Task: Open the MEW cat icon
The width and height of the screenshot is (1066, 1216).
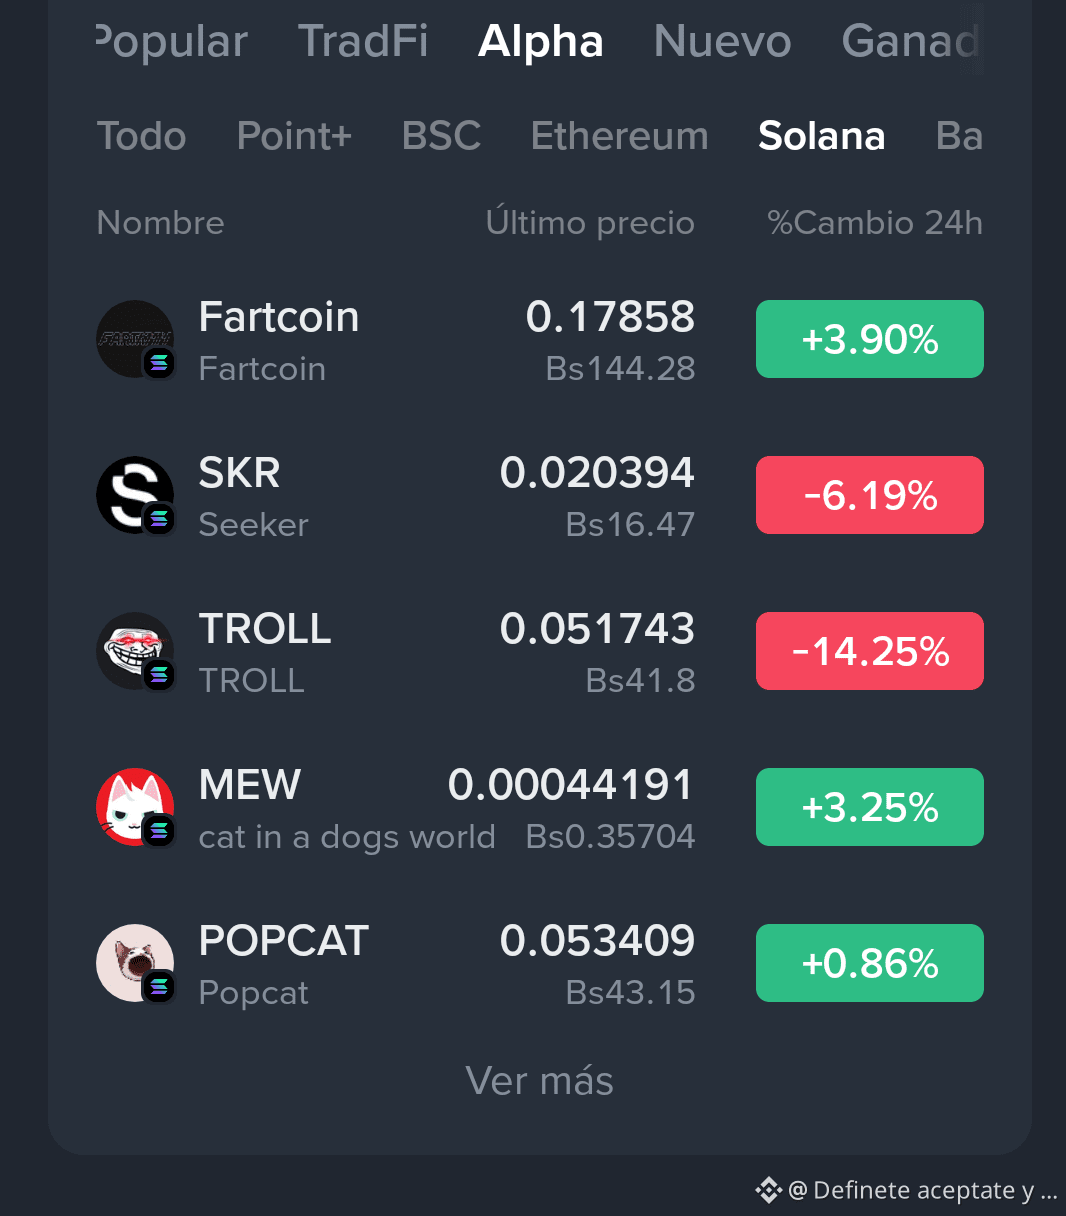Action: (135, 807)
